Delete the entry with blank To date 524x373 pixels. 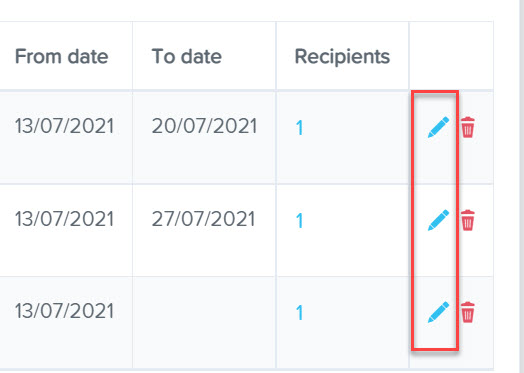[x=468, y=312]
